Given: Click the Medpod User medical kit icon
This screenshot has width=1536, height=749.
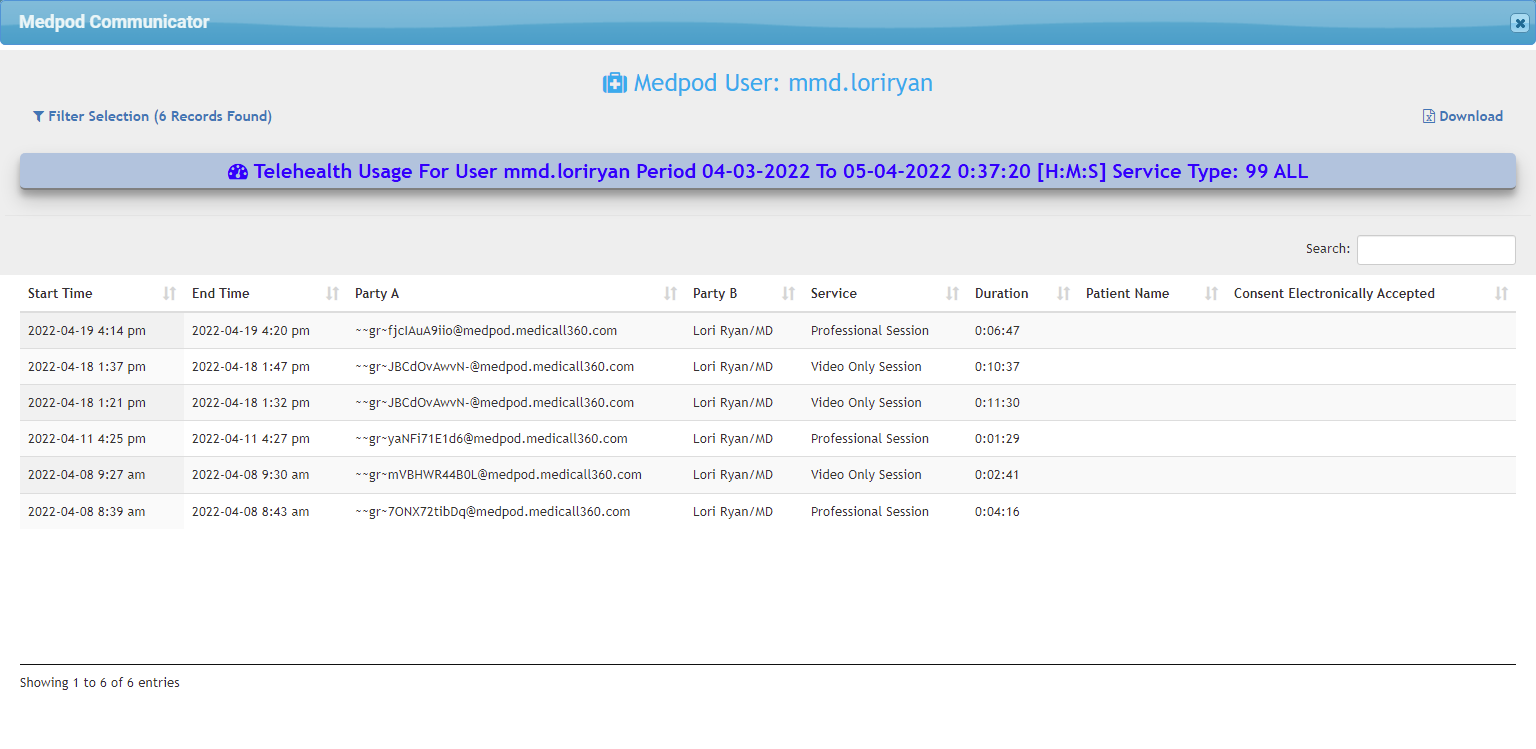Looking at the screenshot, I should tap(614, 83).
